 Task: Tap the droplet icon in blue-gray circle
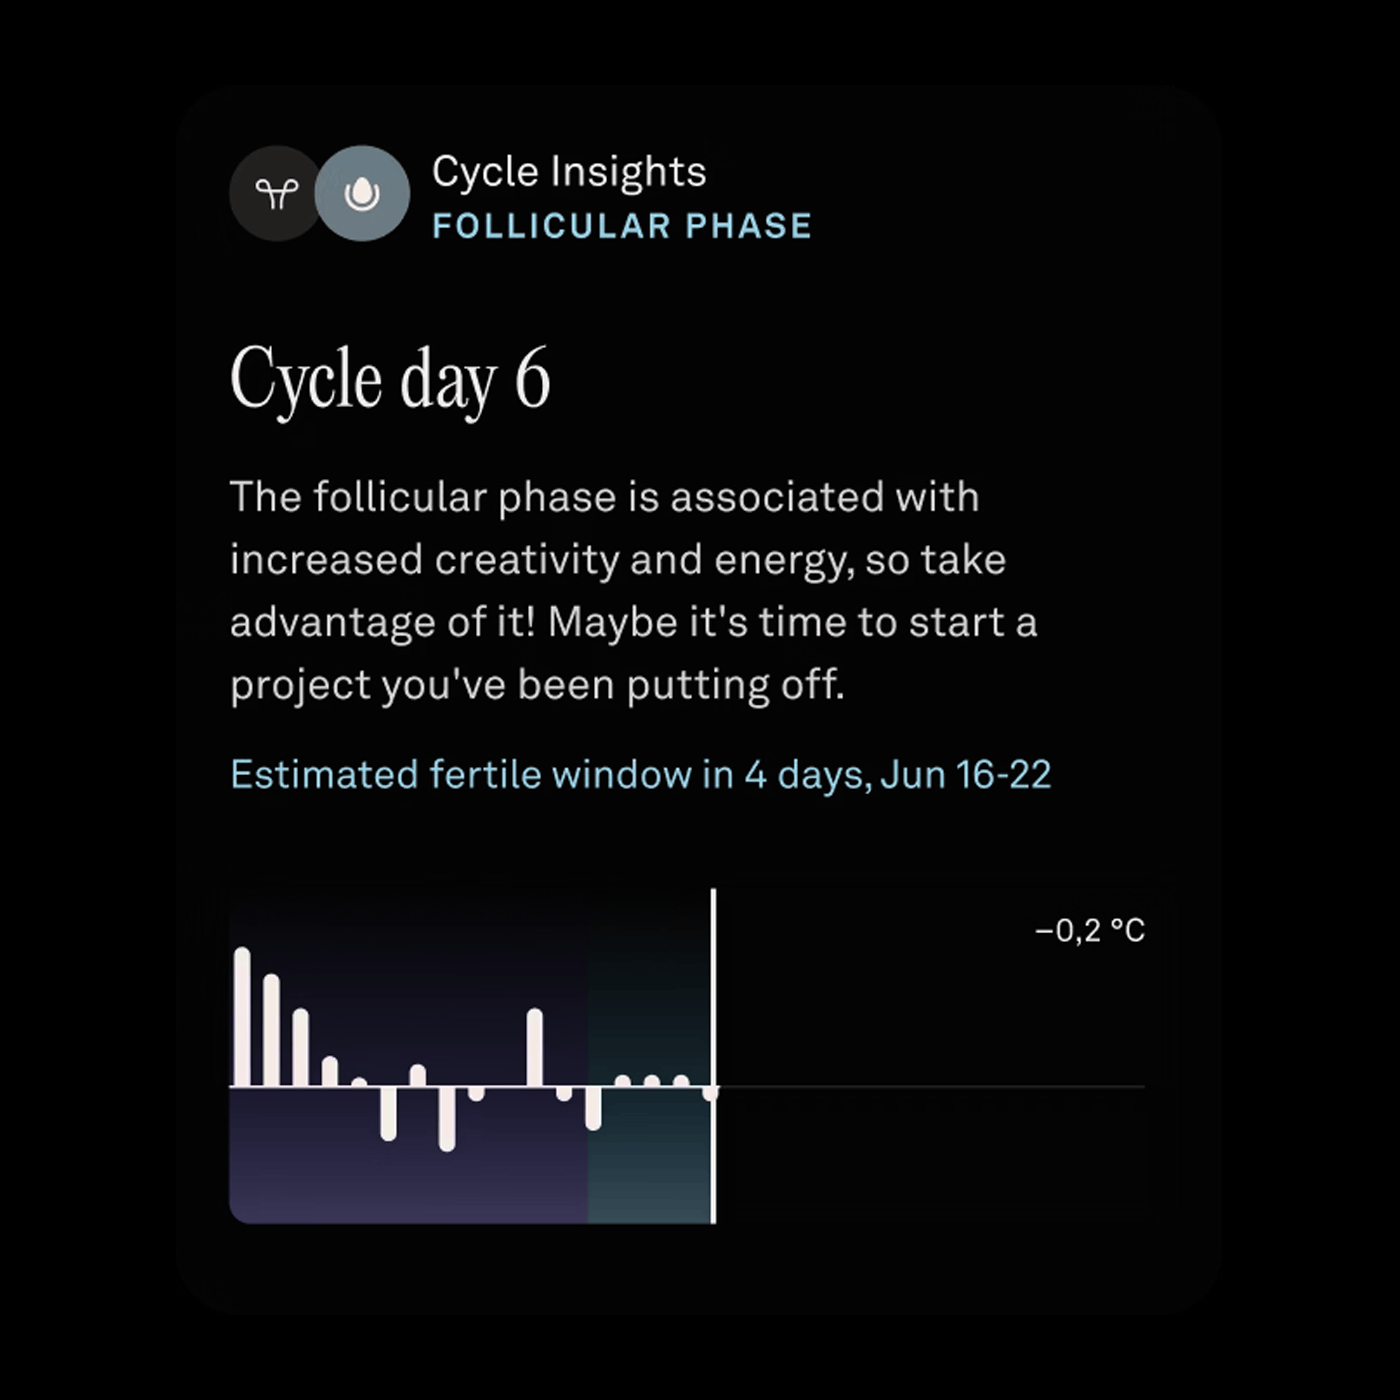tap(362, 193)
